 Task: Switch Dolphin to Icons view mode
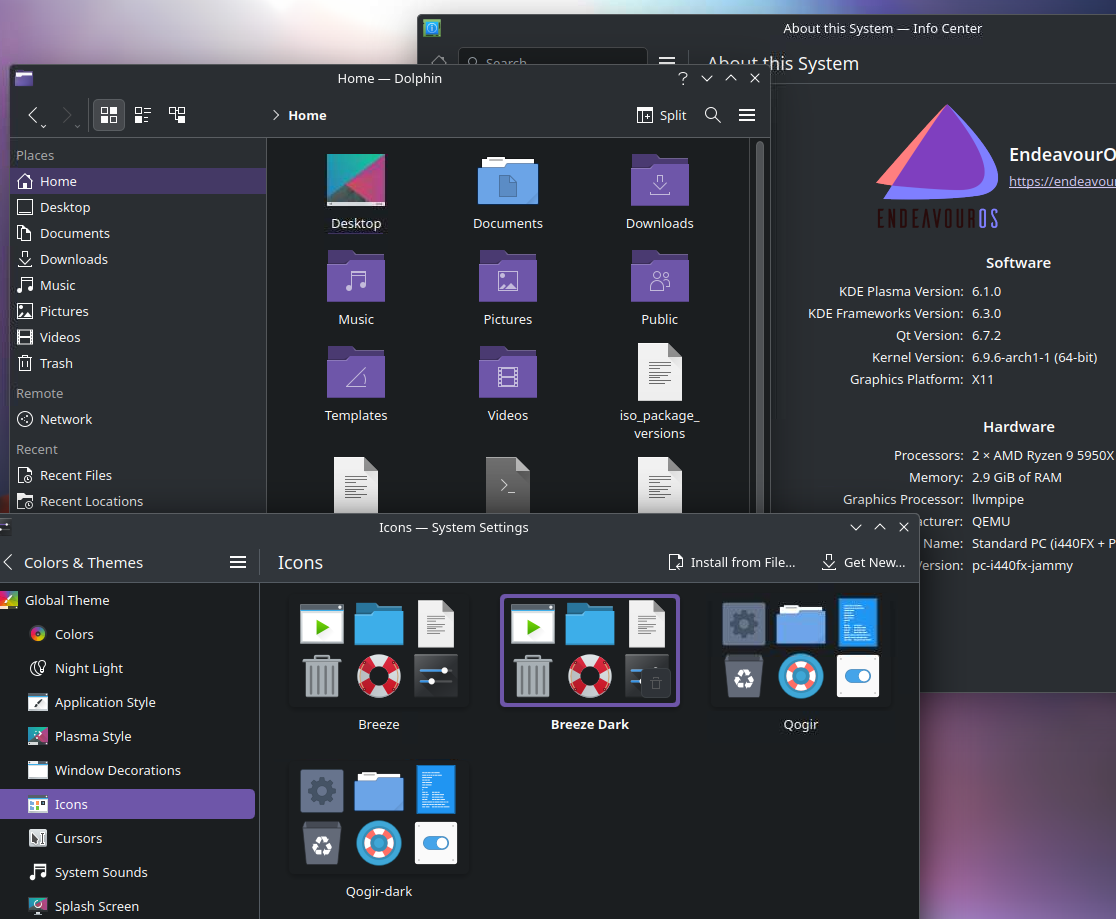click(x=109, y=115)
